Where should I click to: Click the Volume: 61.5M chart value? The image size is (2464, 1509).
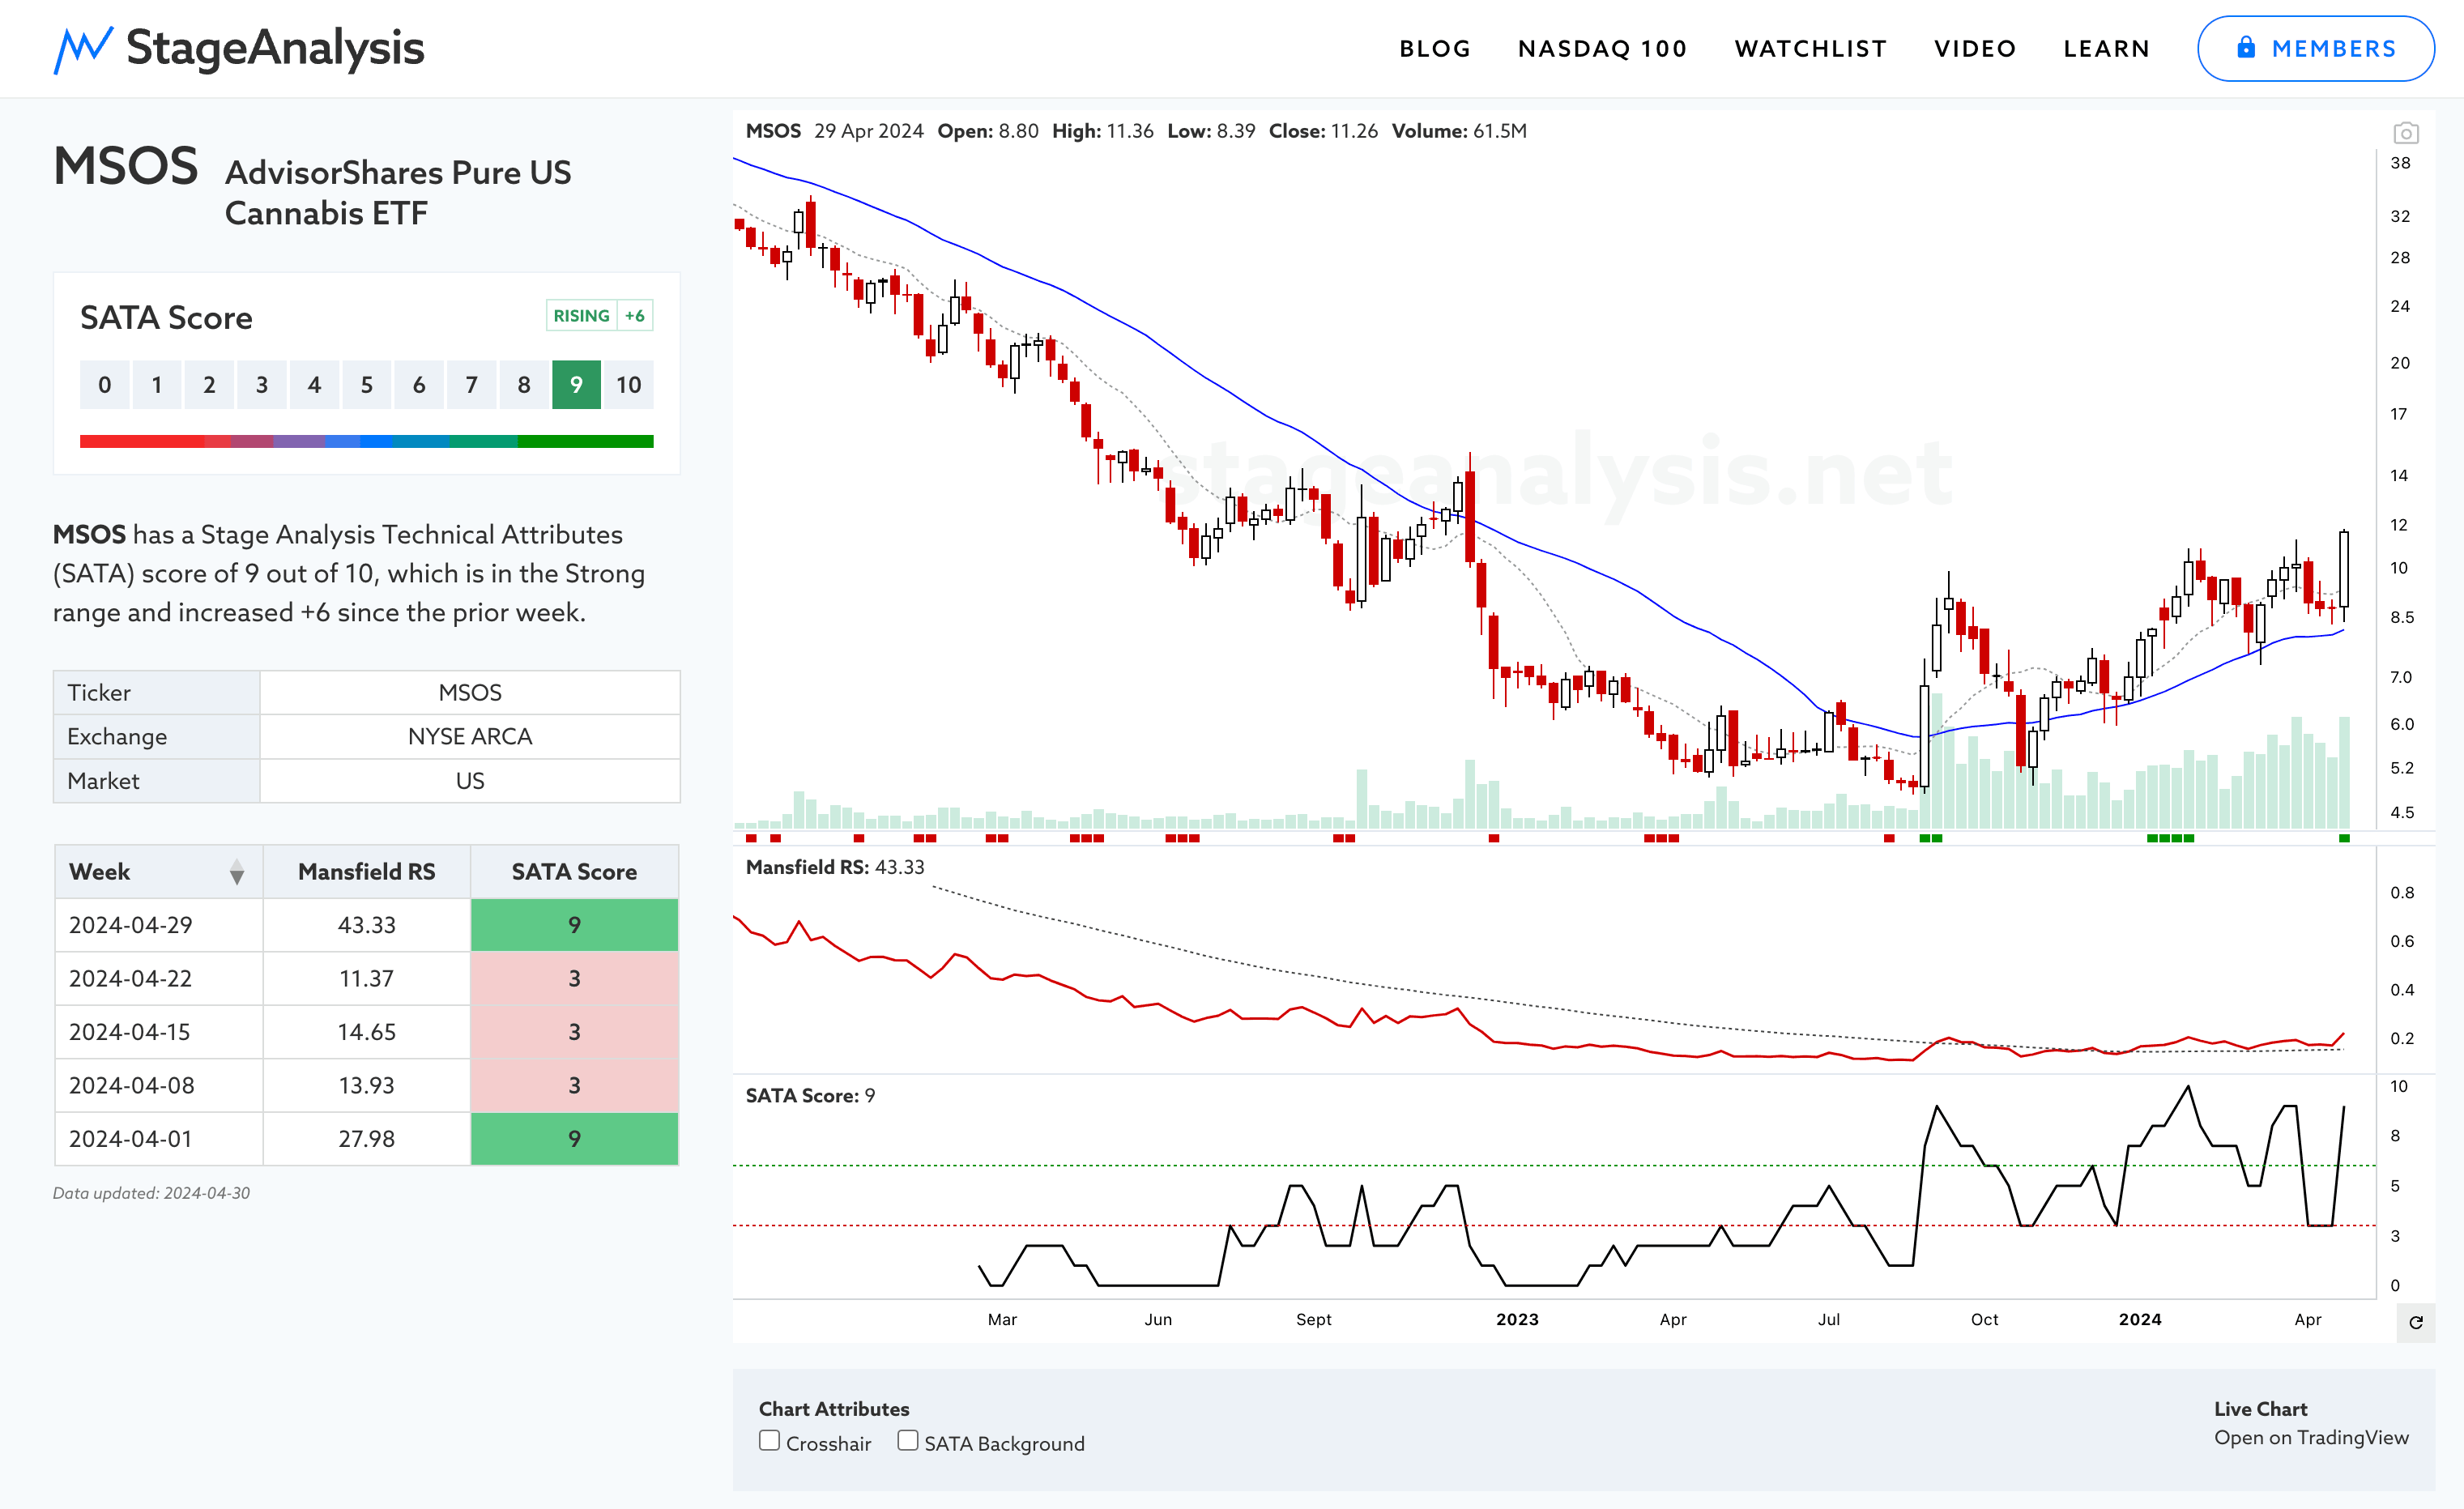coord(1459,131)
